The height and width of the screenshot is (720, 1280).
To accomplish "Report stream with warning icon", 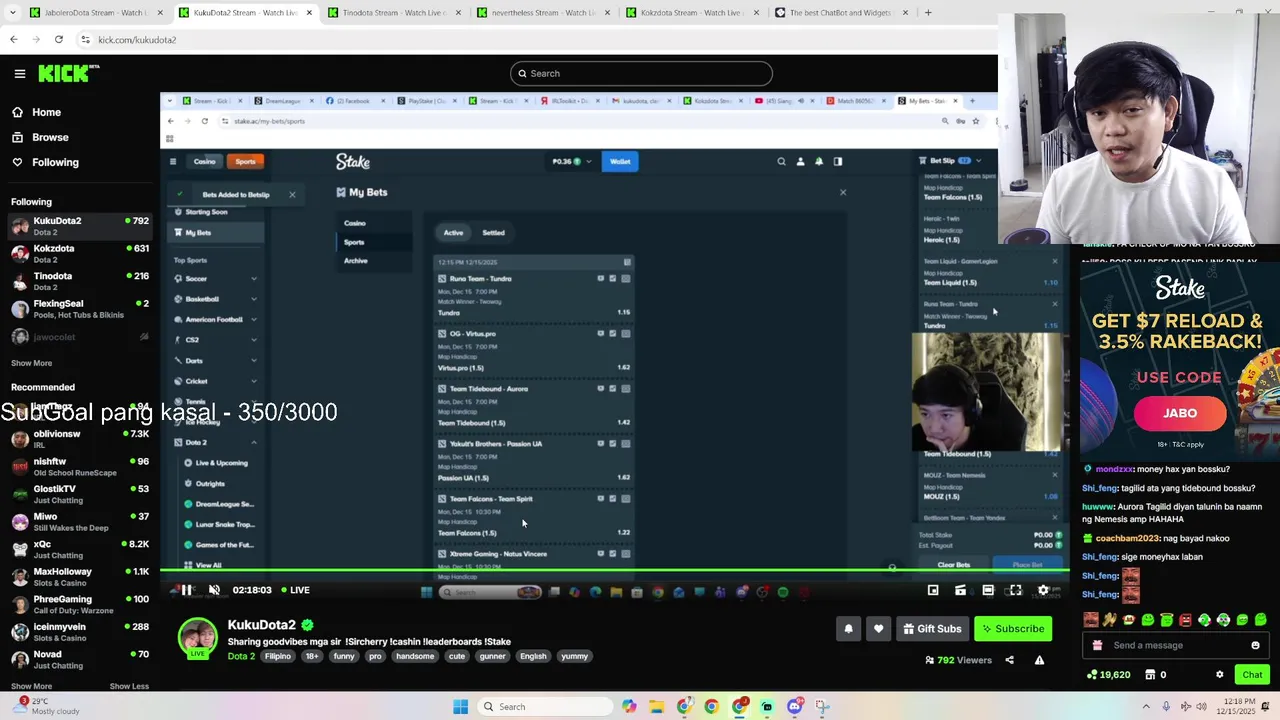I will click(1039, 660).
